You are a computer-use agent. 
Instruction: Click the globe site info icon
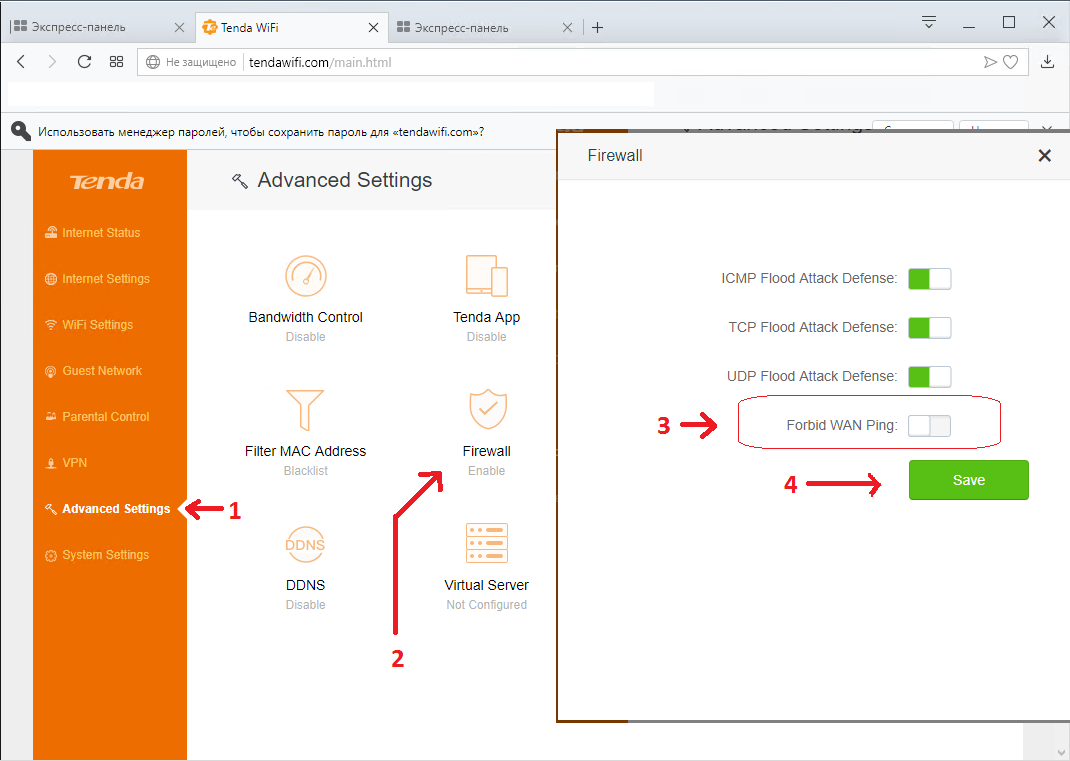153,62
